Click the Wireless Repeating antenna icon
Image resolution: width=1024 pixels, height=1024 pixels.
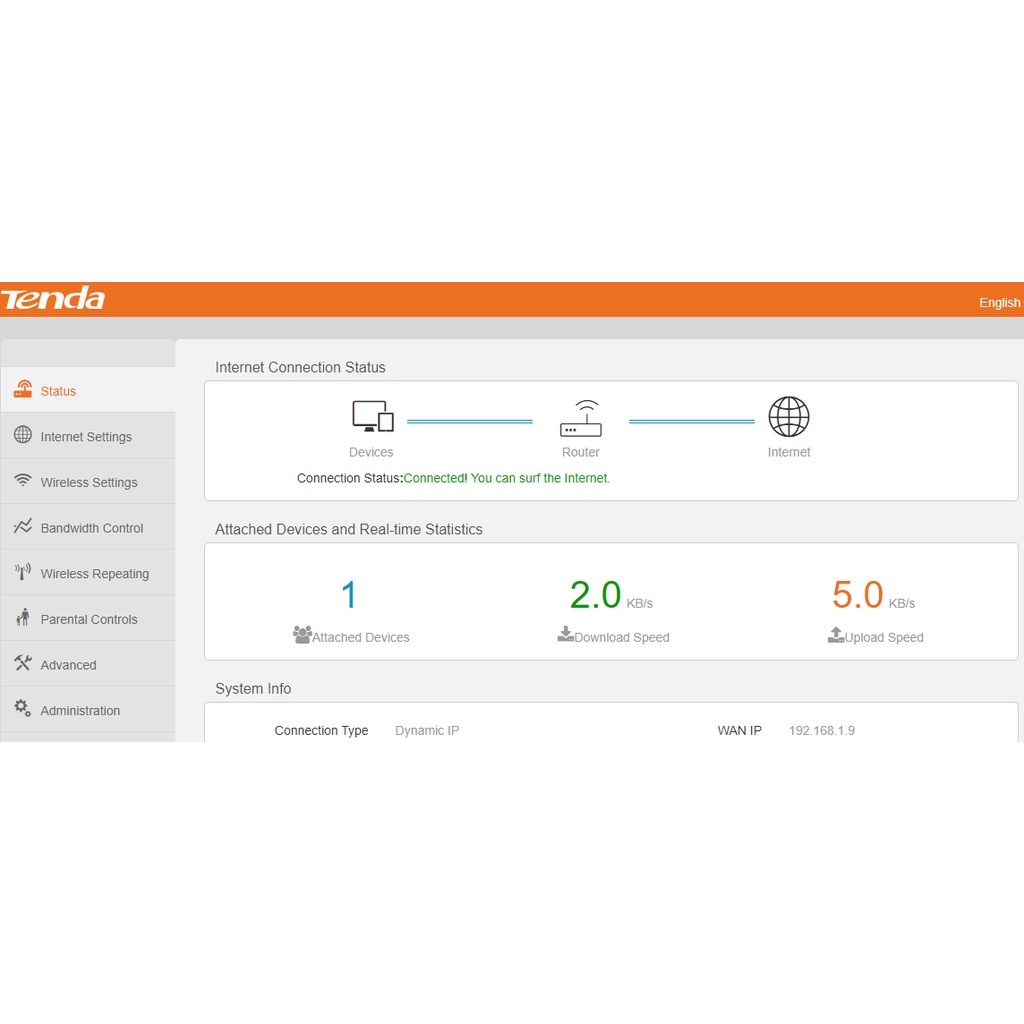[x=22, y=572]
